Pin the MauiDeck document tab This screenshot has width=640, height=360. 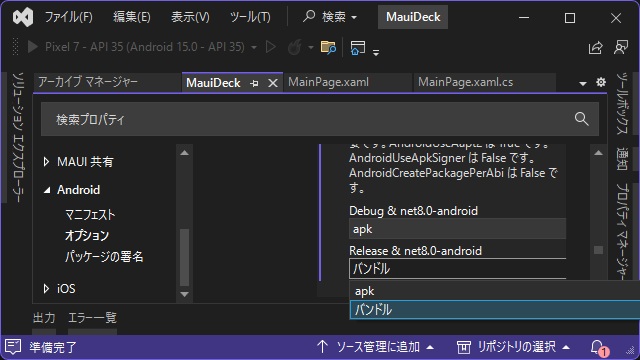point(254,83)
